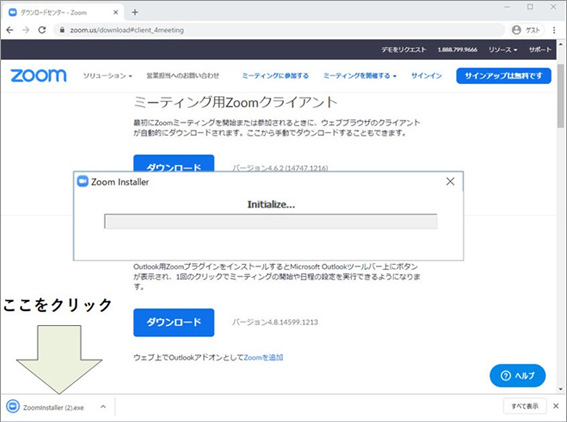
Task: Close the download bar with X
Action: 556,406
